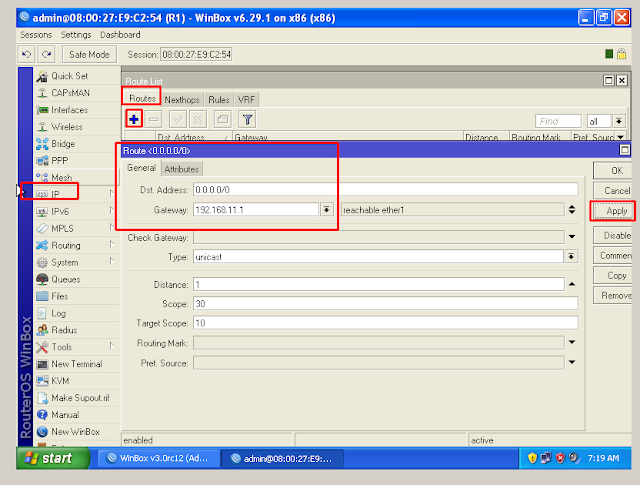Click the Gateway 192.168.11.1 field
This screenshot has width=640, height=485.
[x=256, y=210]
